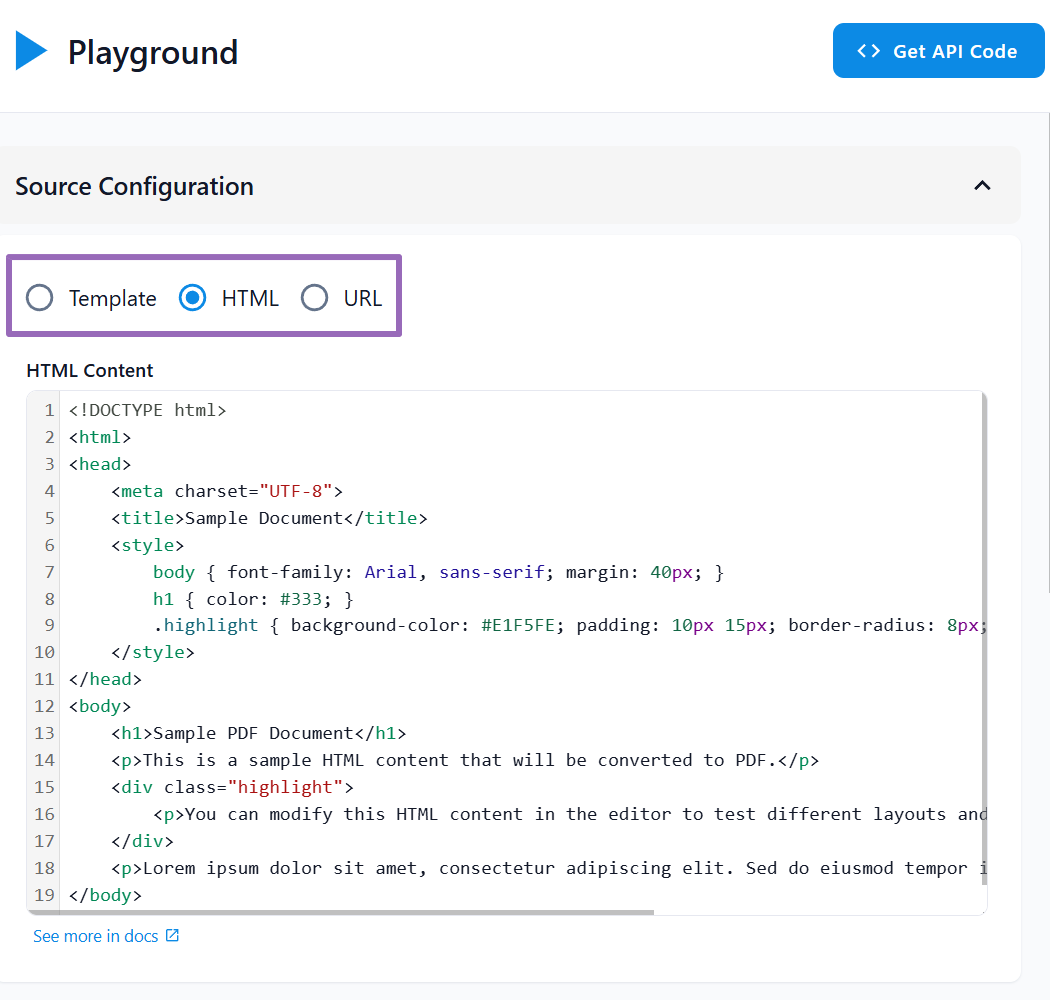Image resolution: width=1050 pixels, height=1000 pixels.
Task: Click the Source Configuration section header
Action: 134,186
